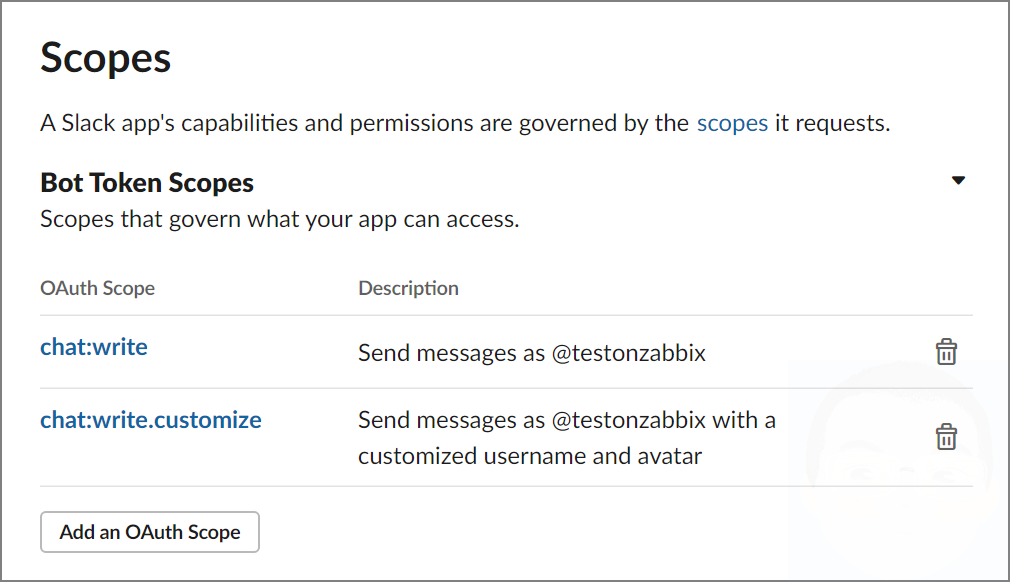The width and height of the screenshot is (1010, 582).
Task: Click the words 'it requests.' after the scopes link
Action: (832, 123)
